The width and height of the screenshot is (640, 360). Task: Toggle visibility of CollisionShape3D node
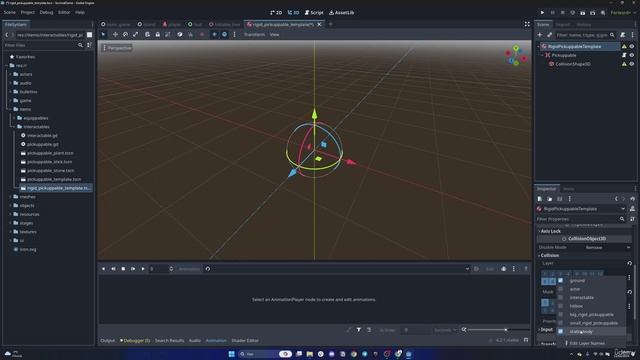click(632, 64)
